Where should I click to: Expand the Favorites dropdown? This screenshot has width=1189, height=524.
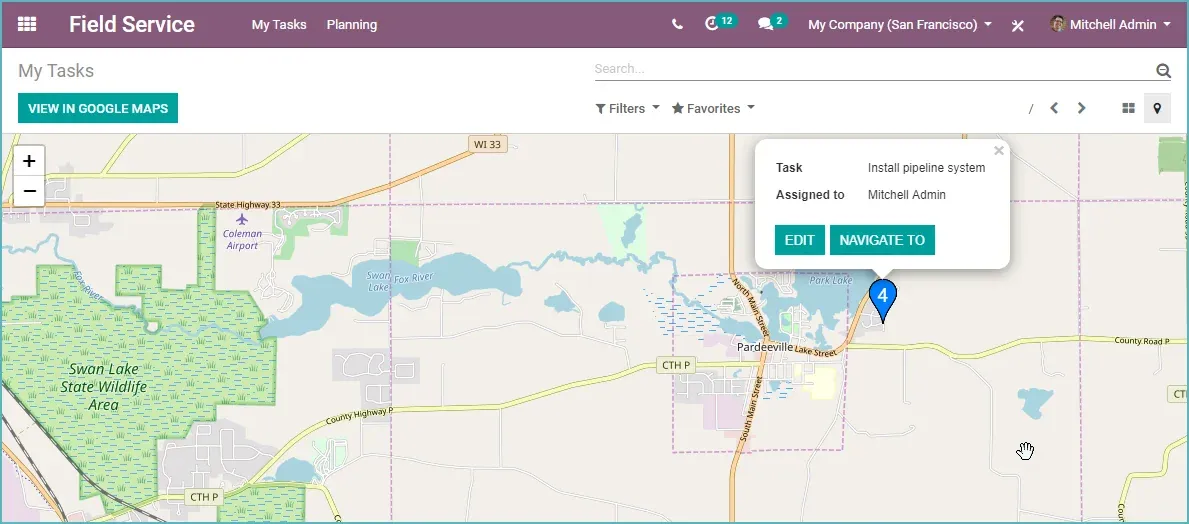pyautogui.click(x=714, y=108)
